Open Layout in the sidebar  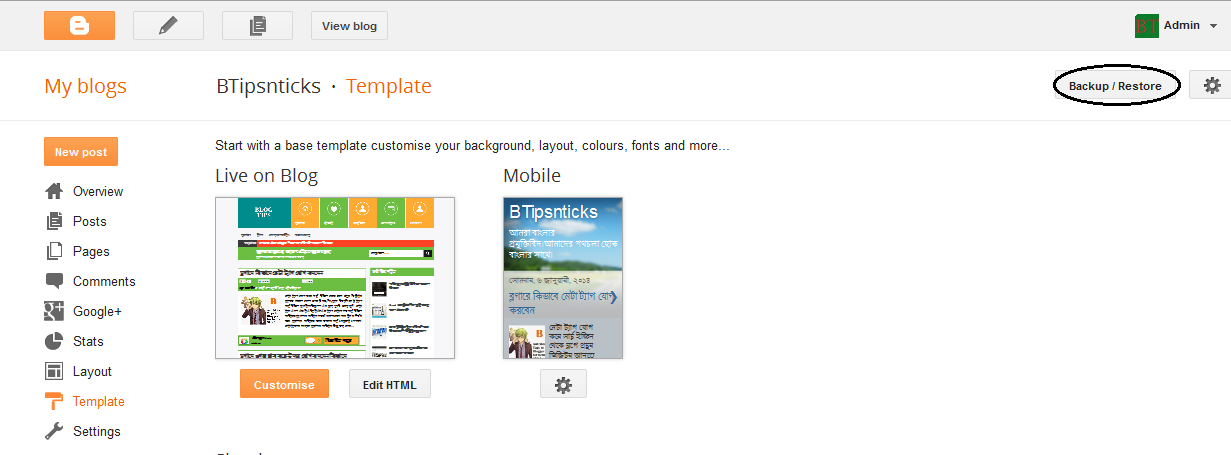[92, 371]
